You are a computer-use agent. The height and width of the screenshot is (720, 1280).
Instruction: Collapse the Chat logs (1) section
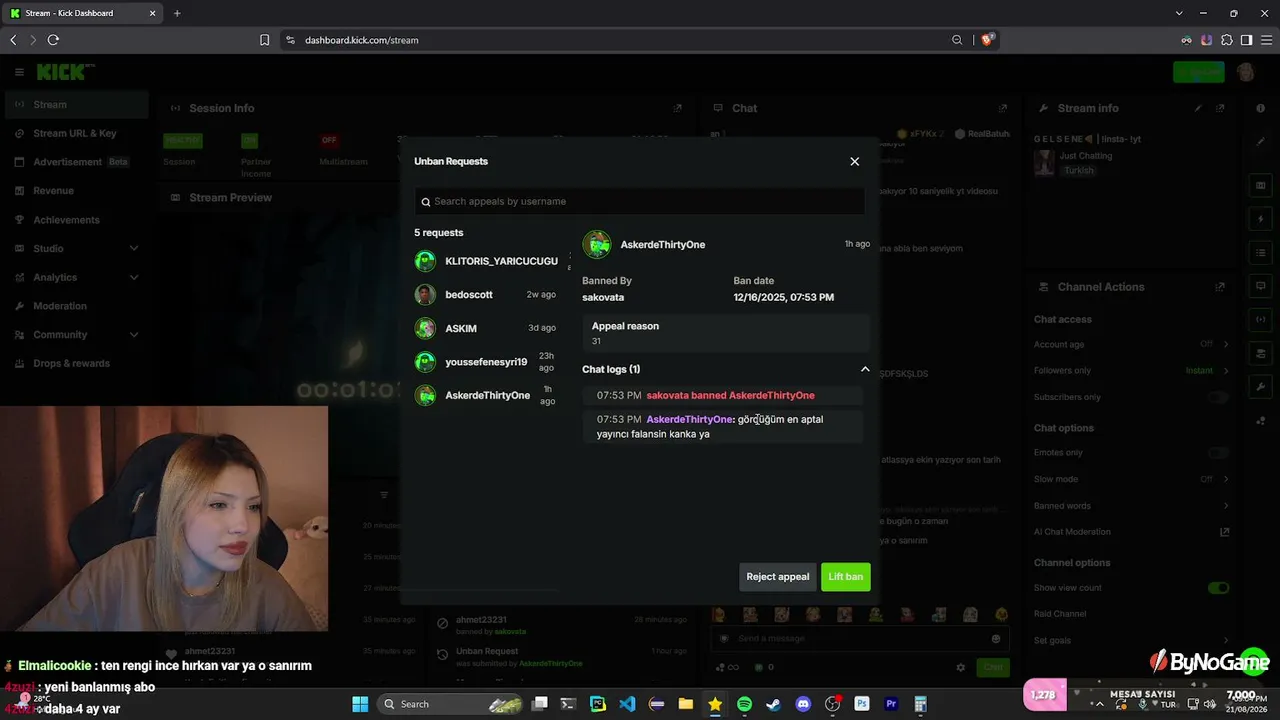tap(865, 369)
